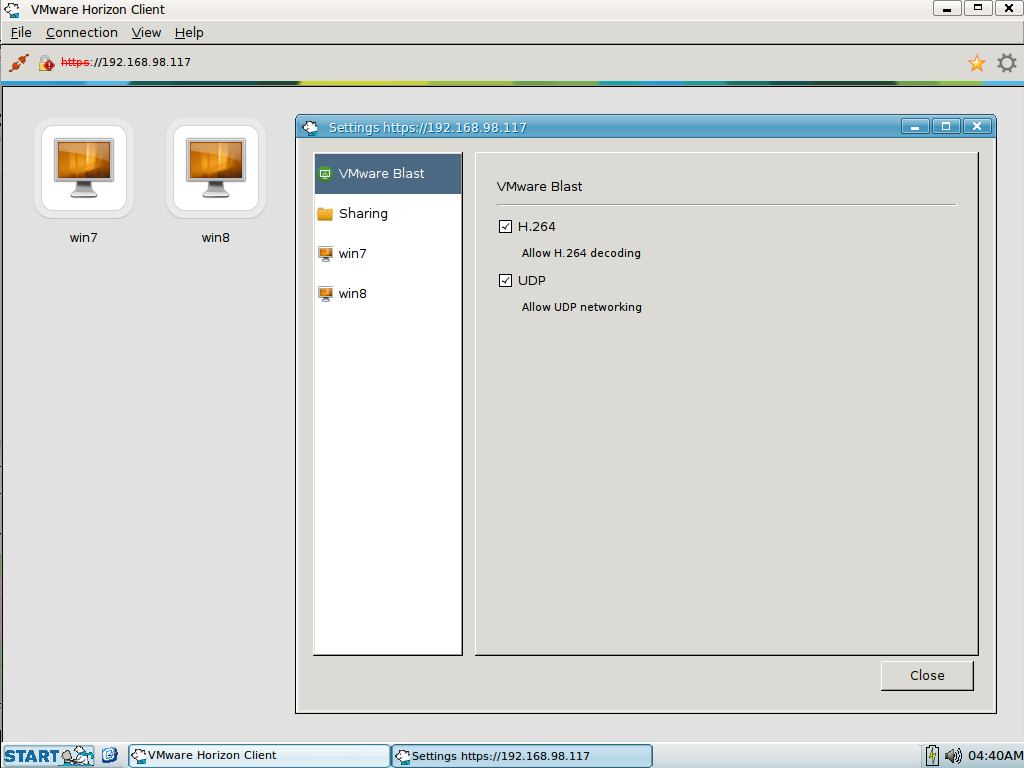Select the VMware Blast display protocol icon
Viewport: 1024px width, 768px height.
pyautogui.click(x=325, y=173)
